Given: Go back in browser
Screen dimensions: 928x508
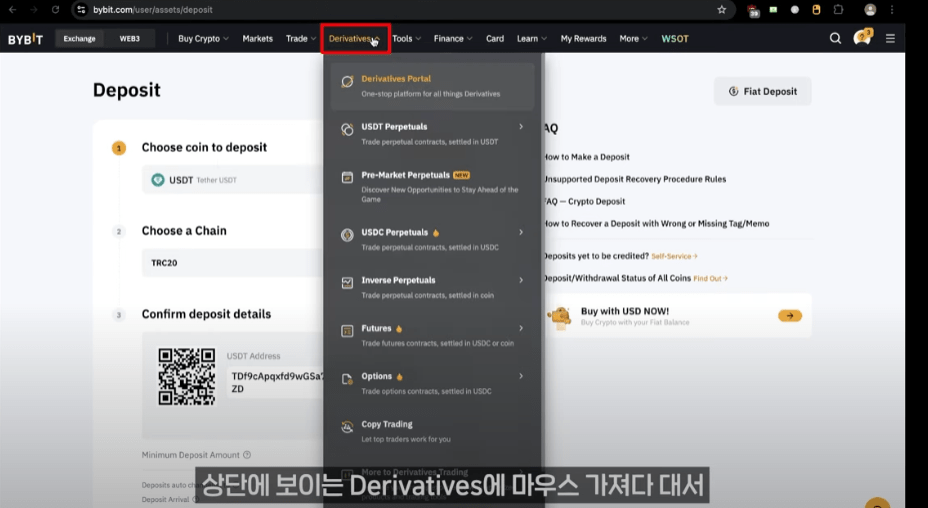Looking at the screenshot, I should click(12, 9).
